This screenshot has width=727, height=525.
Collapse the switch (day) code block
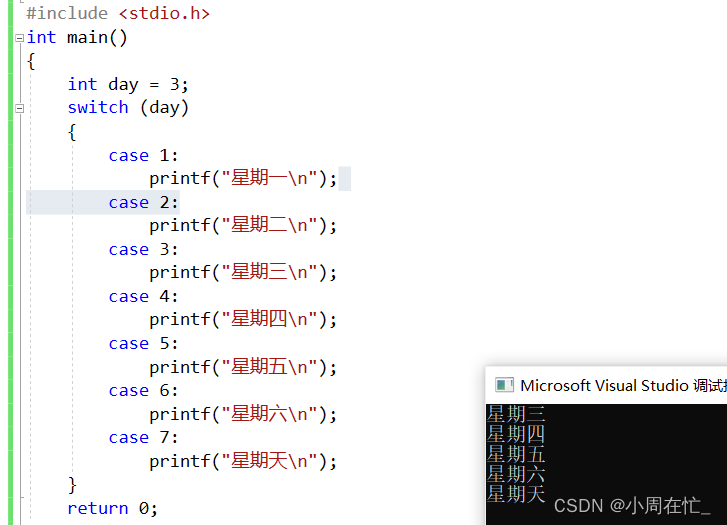pyautogui.click(x=19, y=108)
